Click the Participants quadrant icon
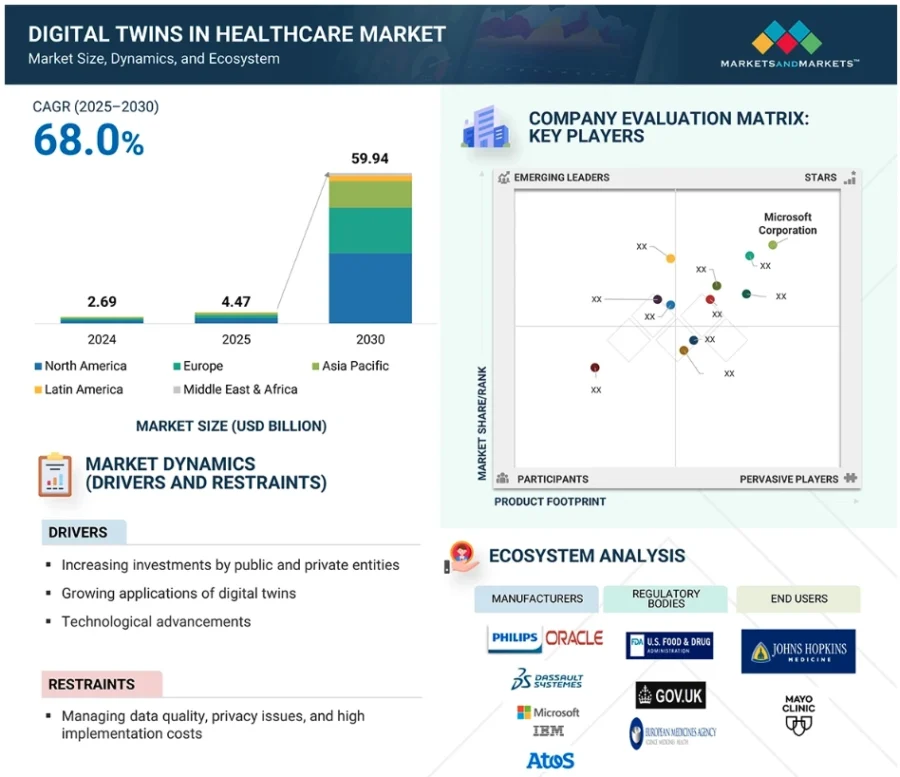The width and height of the screenshot is (900, 777). pos(503,478)
